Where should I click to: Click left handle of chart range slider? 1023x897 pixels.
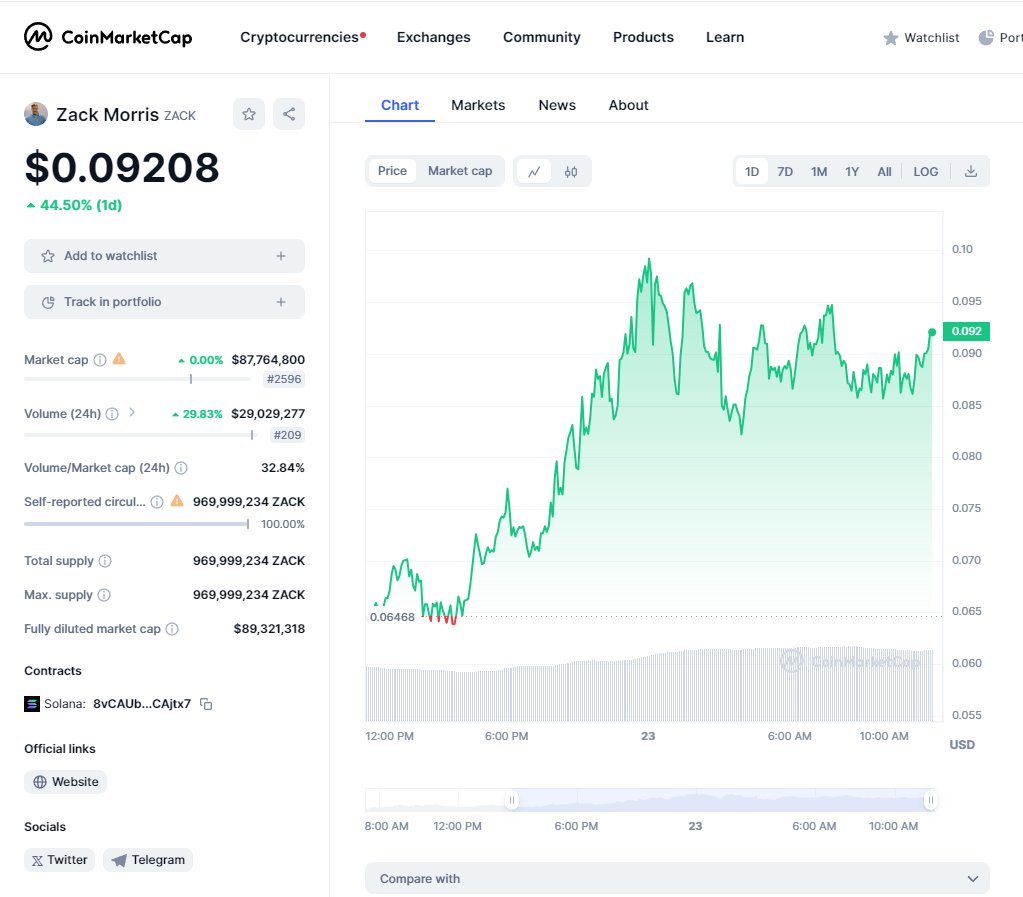tap(512, 800)
